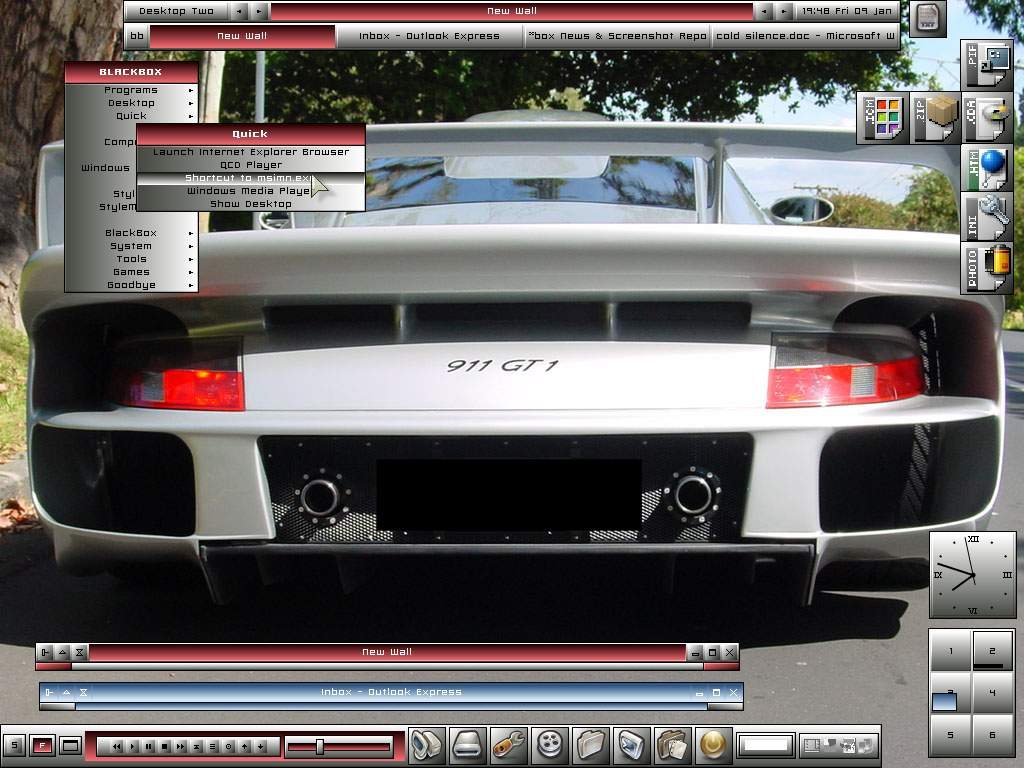Switch to workspace 1 in pager
The image size is (1024, 768).
(x=950, y=651)
